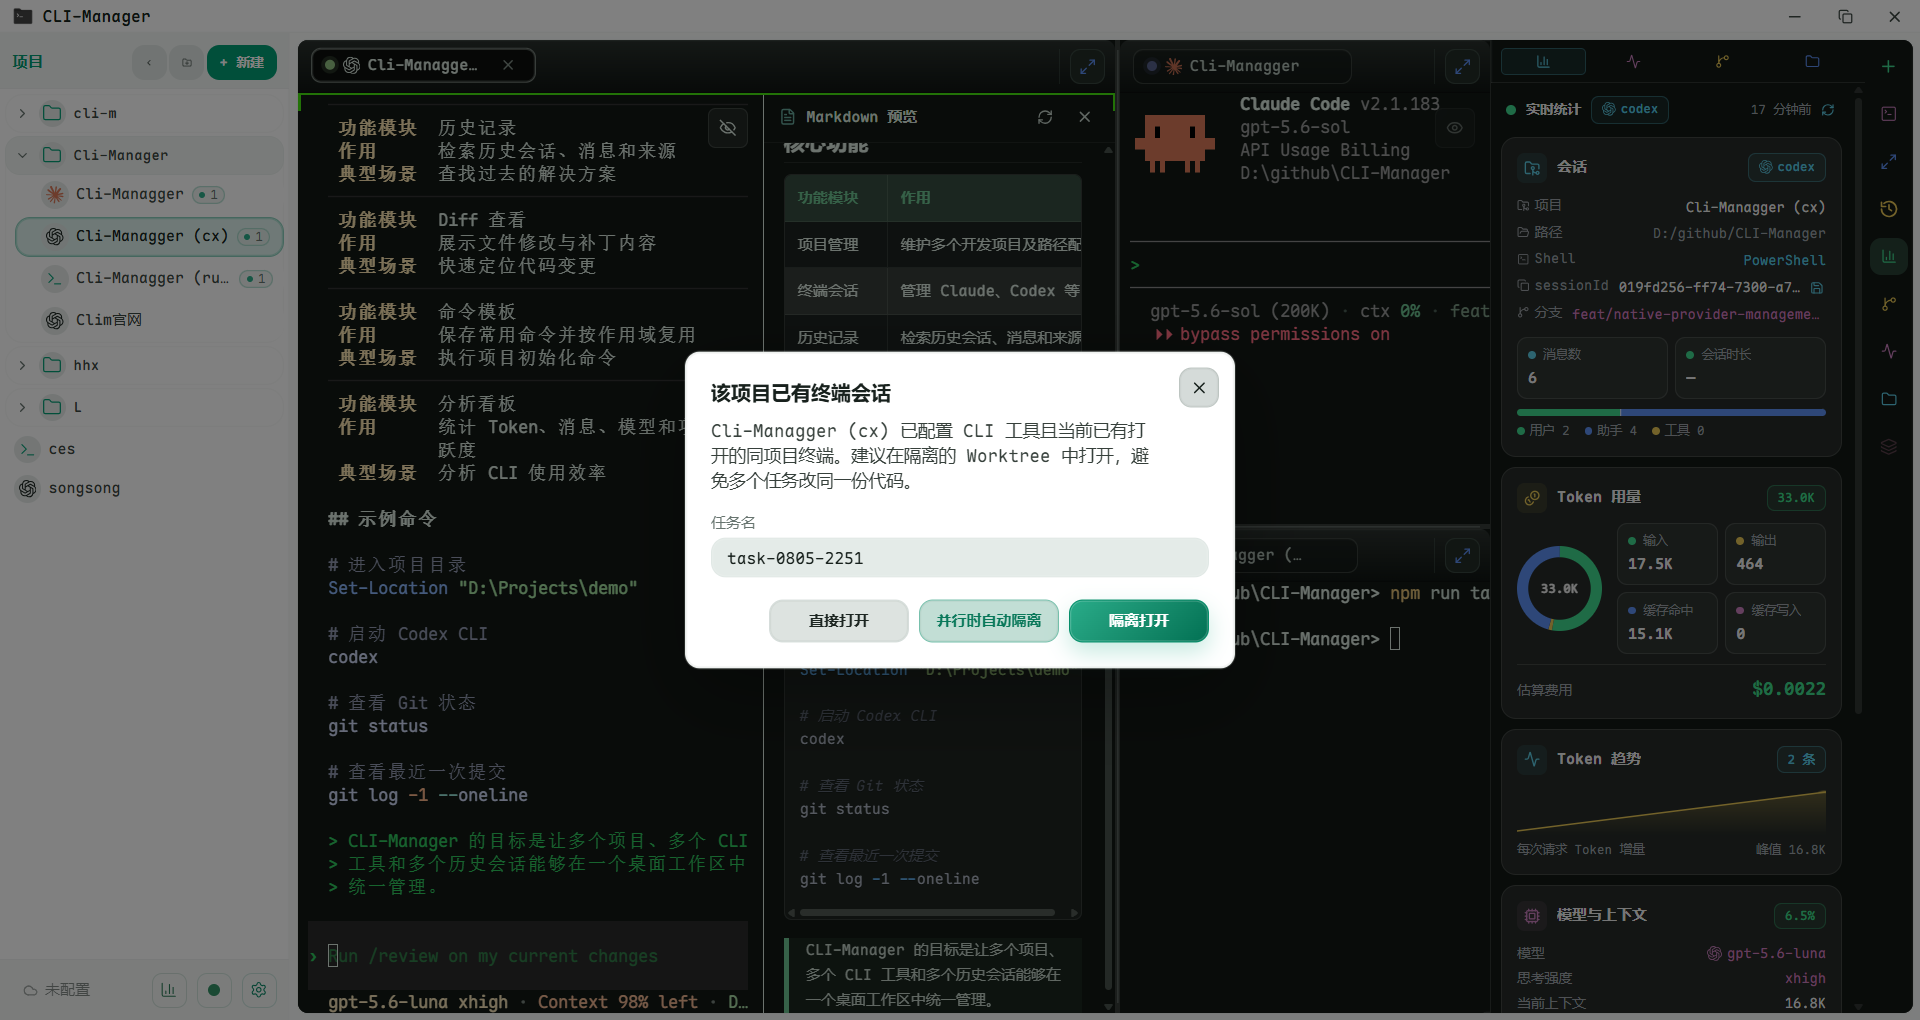Viewport: 1920px width, 1020px height.
Task: Click the Token 趋势 line chart
Action: point(1671,811)
